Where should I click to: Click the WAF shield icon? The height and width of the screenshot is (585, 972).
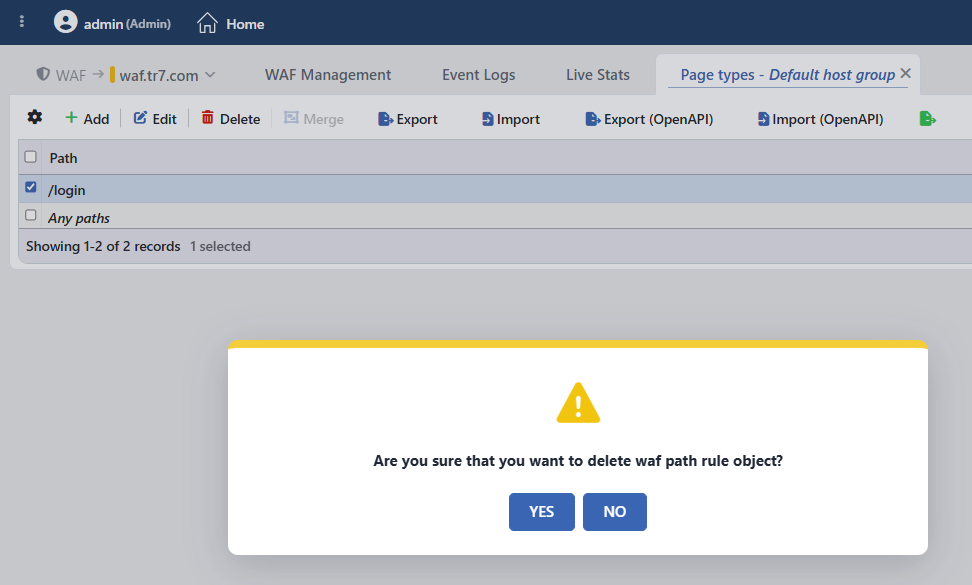(x=43, y=74)
